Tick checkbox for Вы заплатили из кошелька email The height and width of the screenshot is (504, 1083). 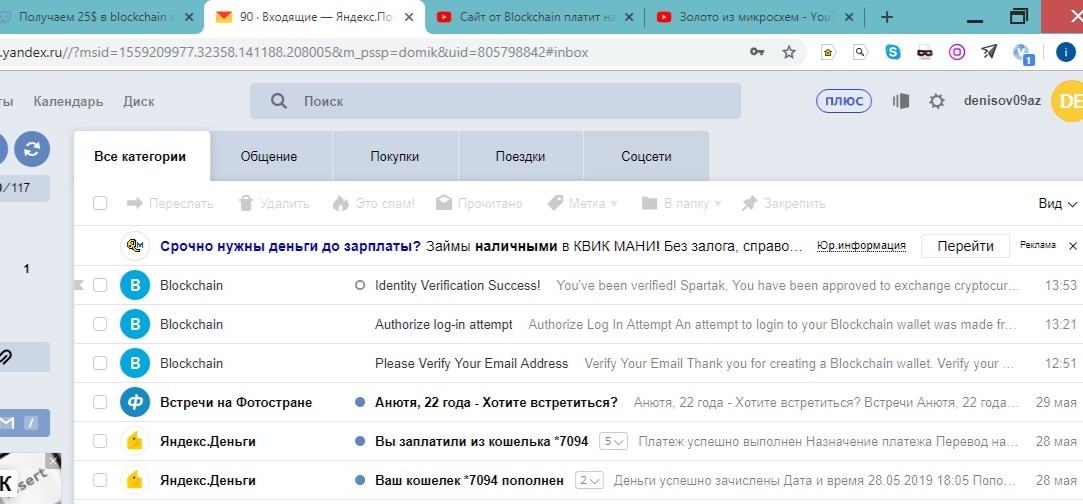coord(100,441)
